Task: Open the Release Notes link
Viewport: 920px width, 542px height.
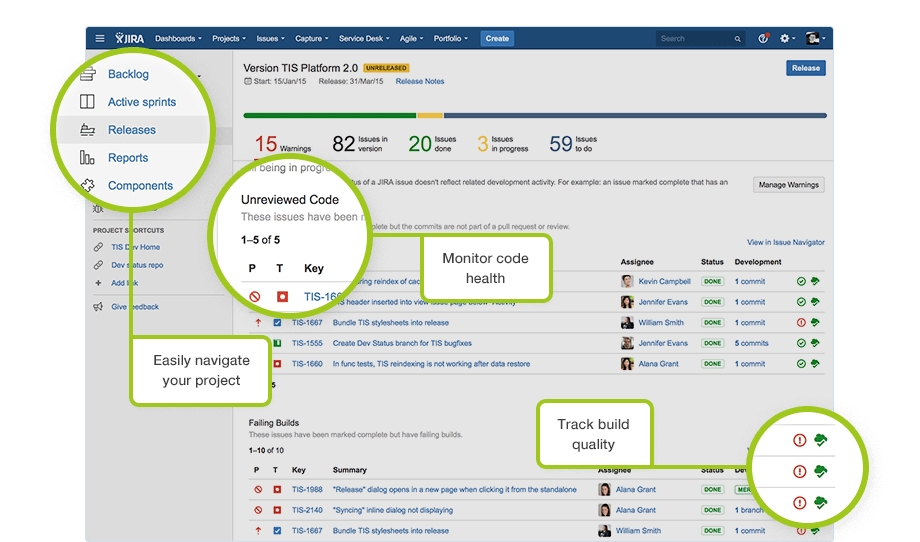Action: coord(420,82)
